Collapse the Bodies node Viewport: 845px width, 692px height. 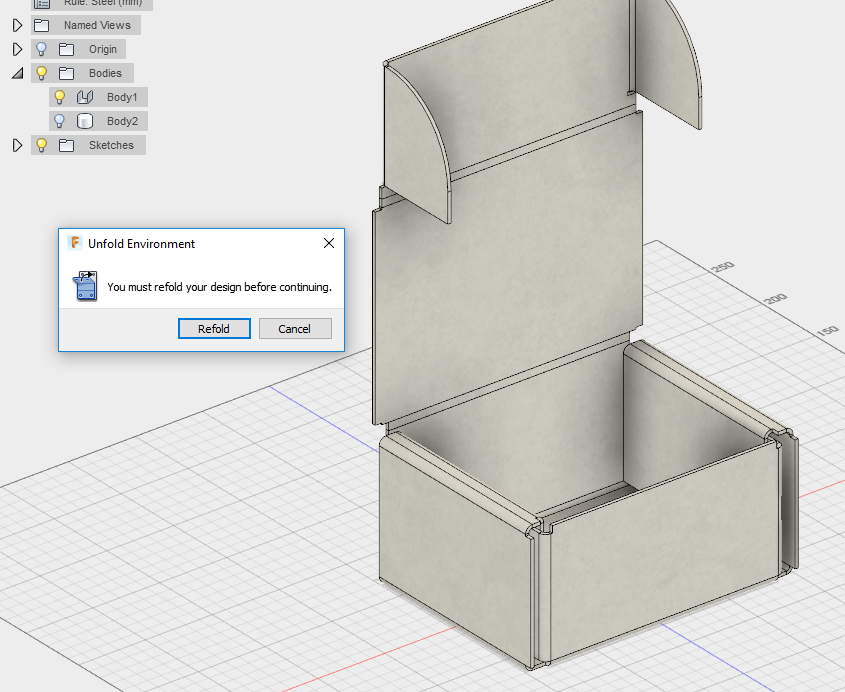(x=18, y=73)
